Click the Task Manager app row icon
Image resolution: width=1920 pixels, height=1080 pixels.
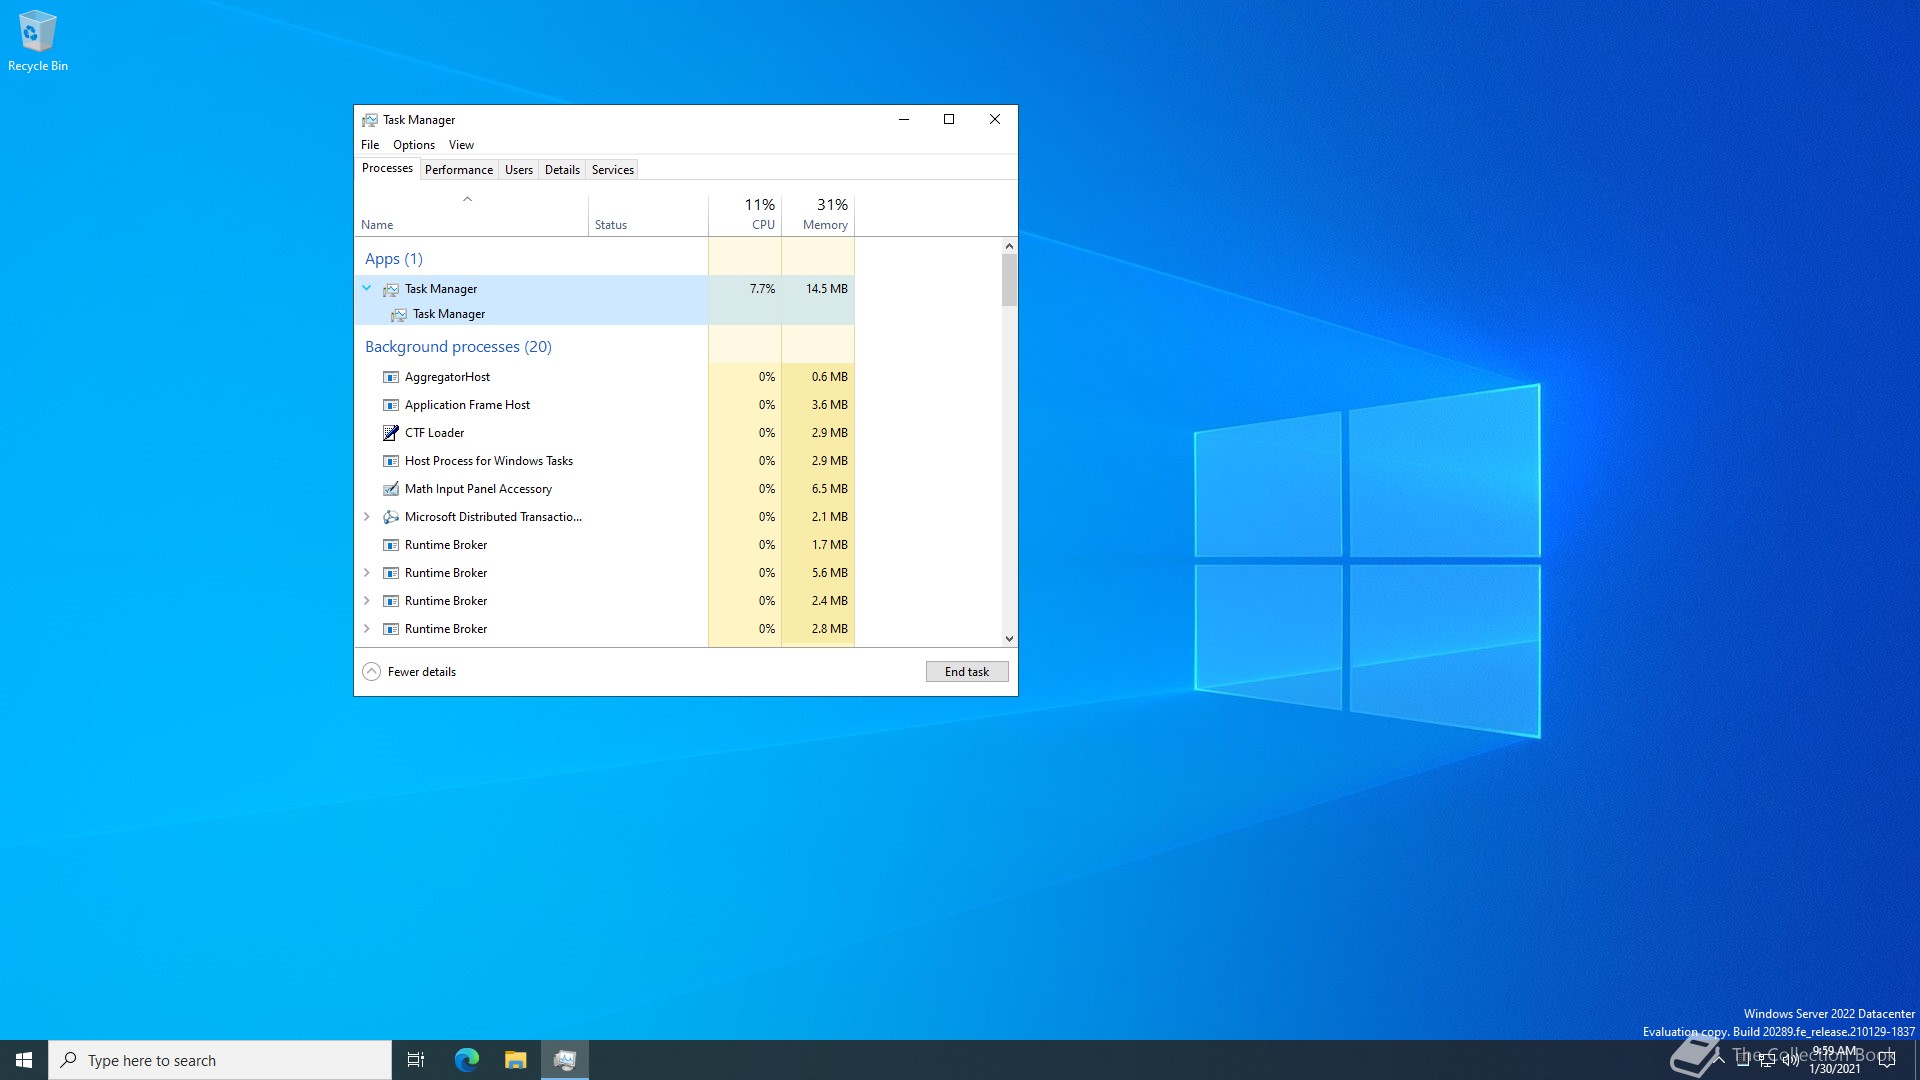[x=391, y=289]
